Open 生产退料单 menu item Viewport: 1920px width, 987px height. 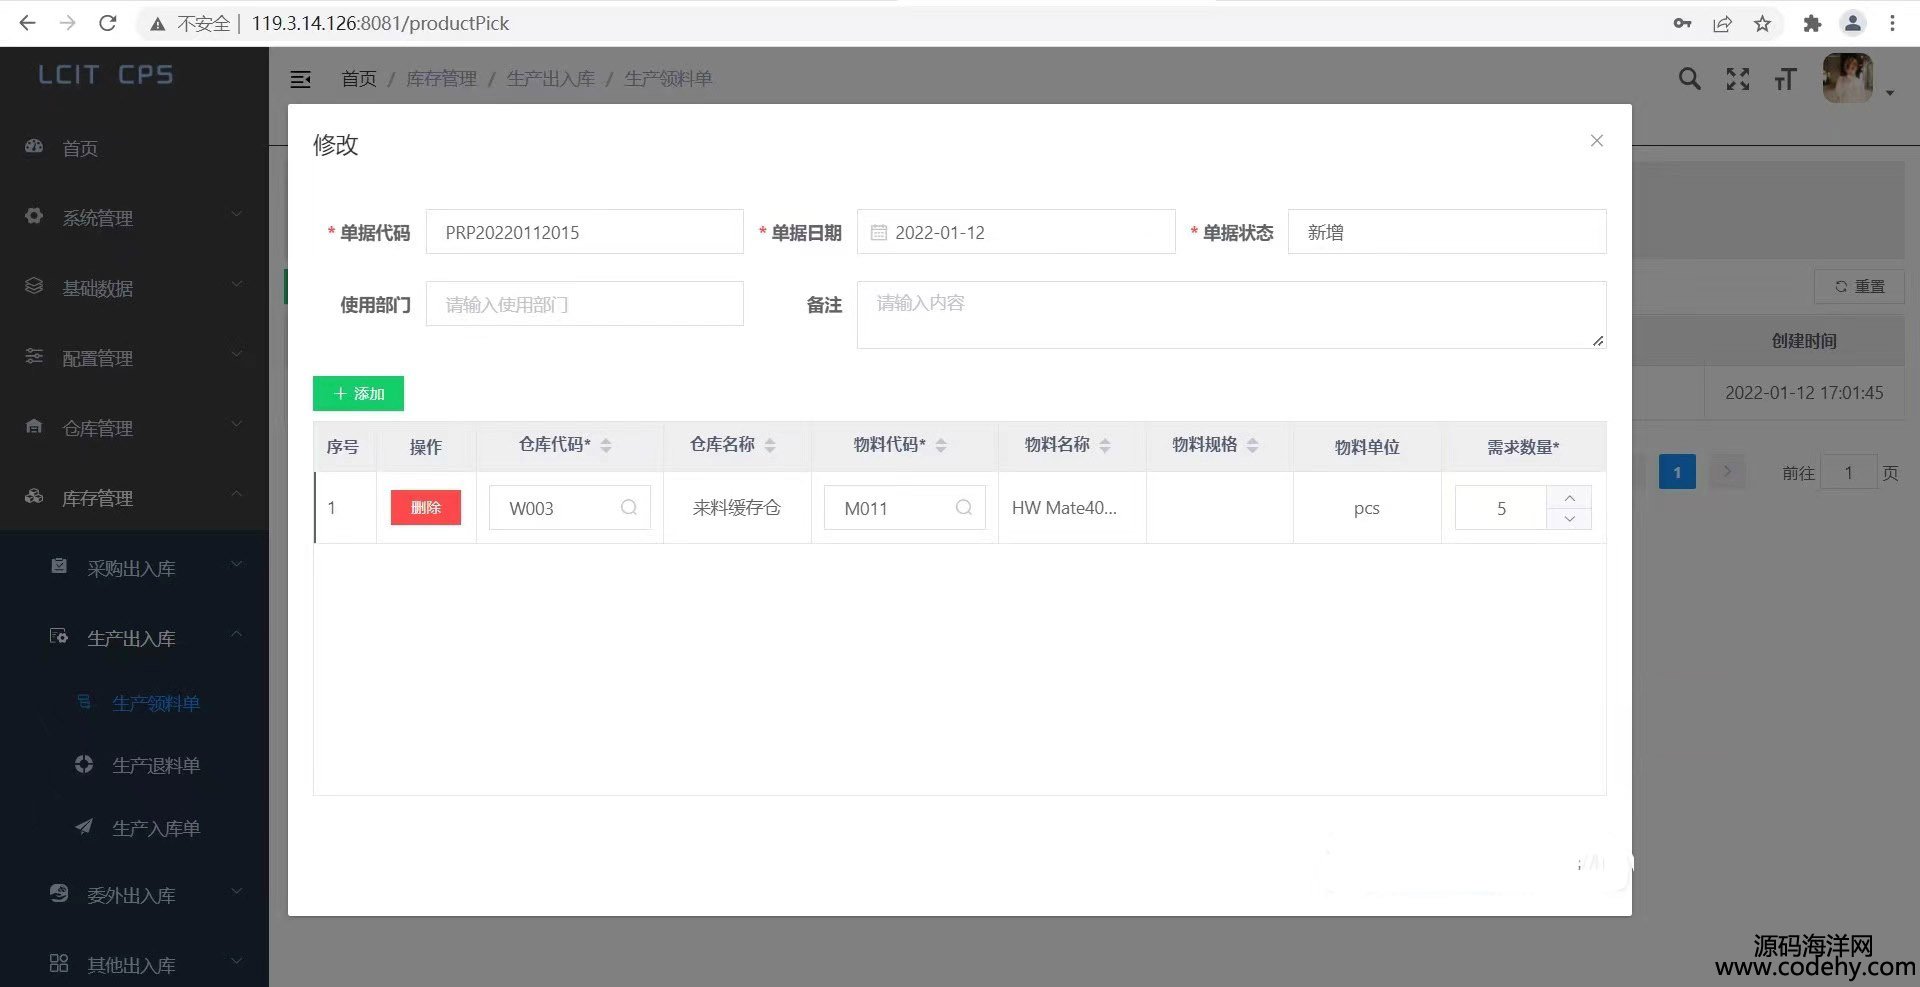click(134, 765)
